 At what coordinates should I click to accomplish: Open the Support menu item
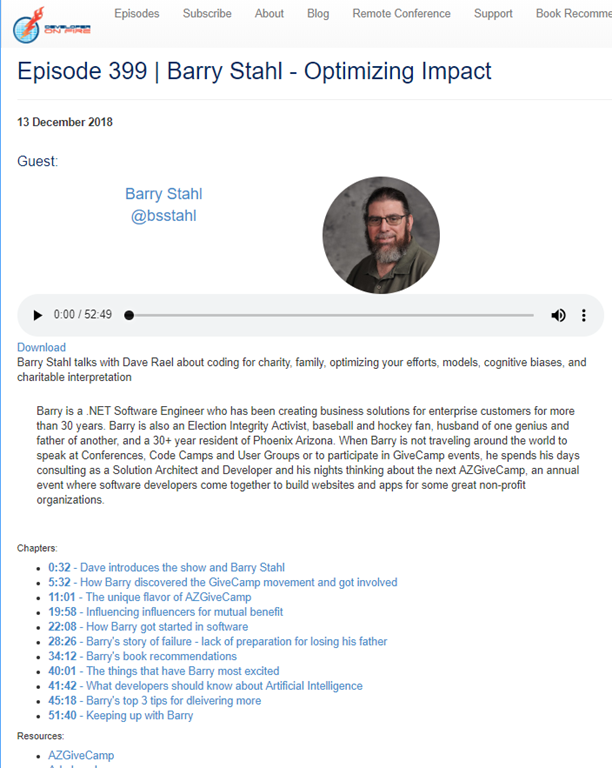click(493, 13)
